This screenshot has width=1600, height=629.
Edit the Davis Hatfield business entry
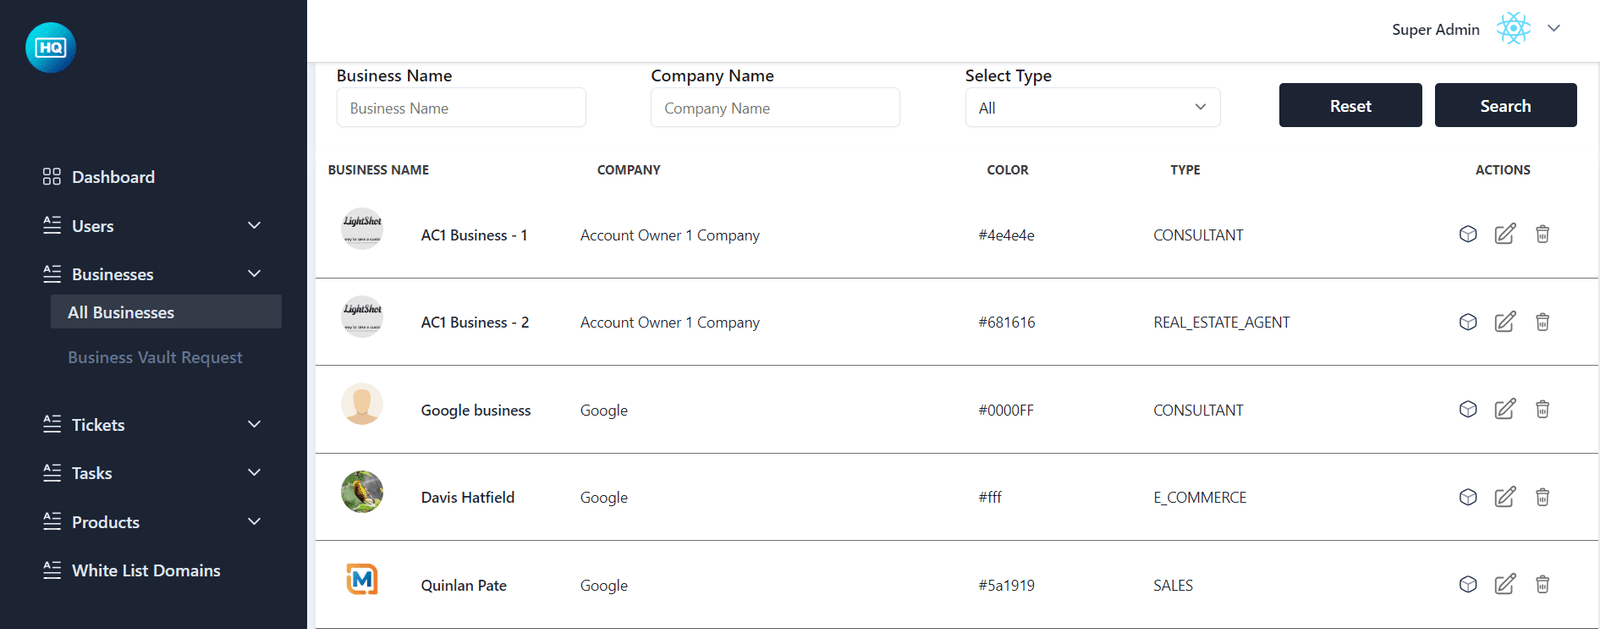point(1504,497)
